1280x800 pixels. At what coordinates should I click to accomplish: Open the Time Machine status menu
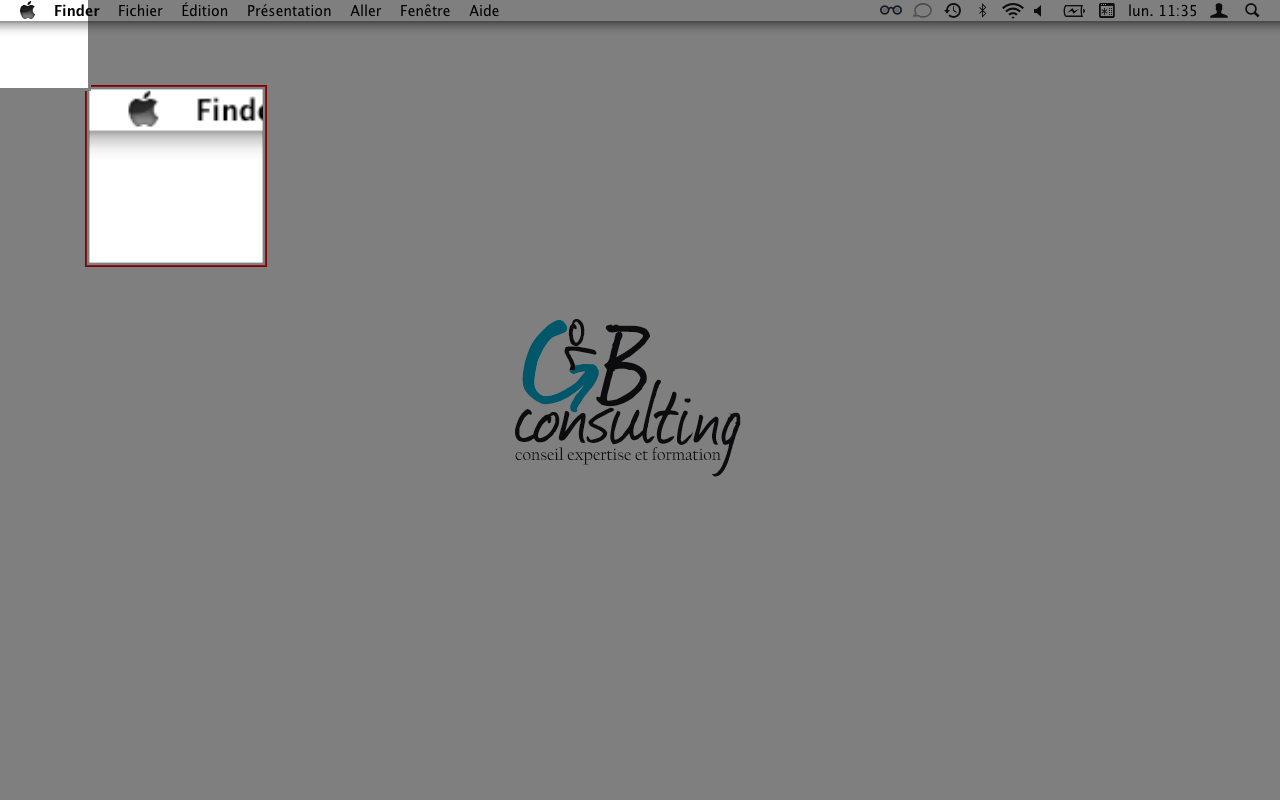click(x=953, y=11)
